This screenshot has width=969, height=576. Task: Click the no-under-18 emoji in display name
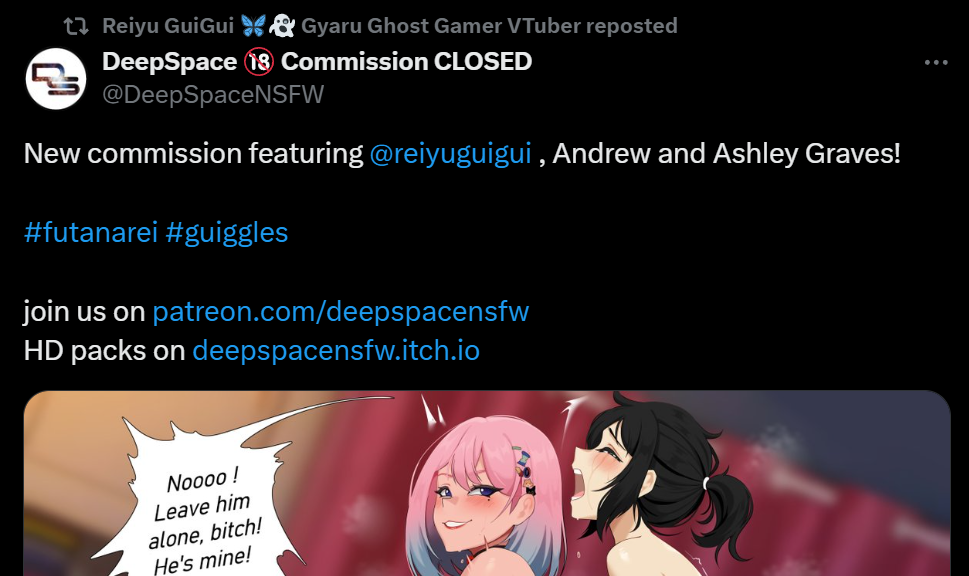(x=258, y=62)
